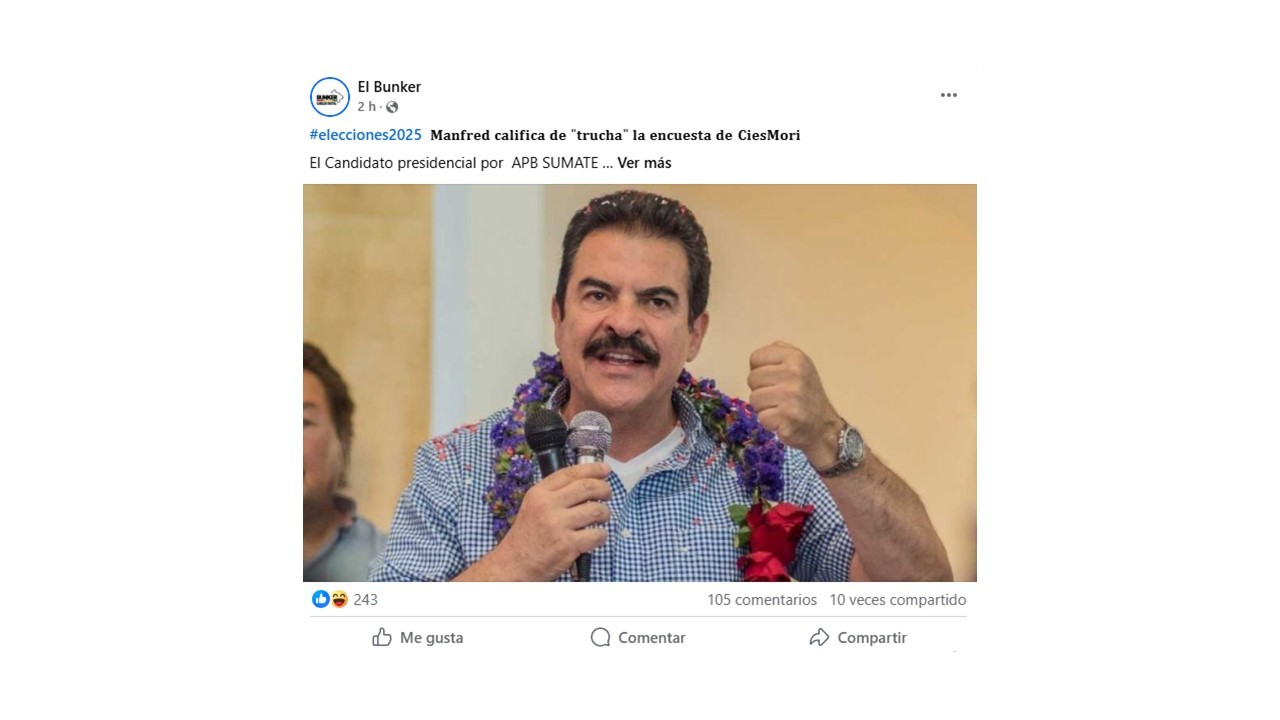Click the 2 h post timestamp
The width and height of the screenshot is (1280, 720).
click(x=367, y=107)
